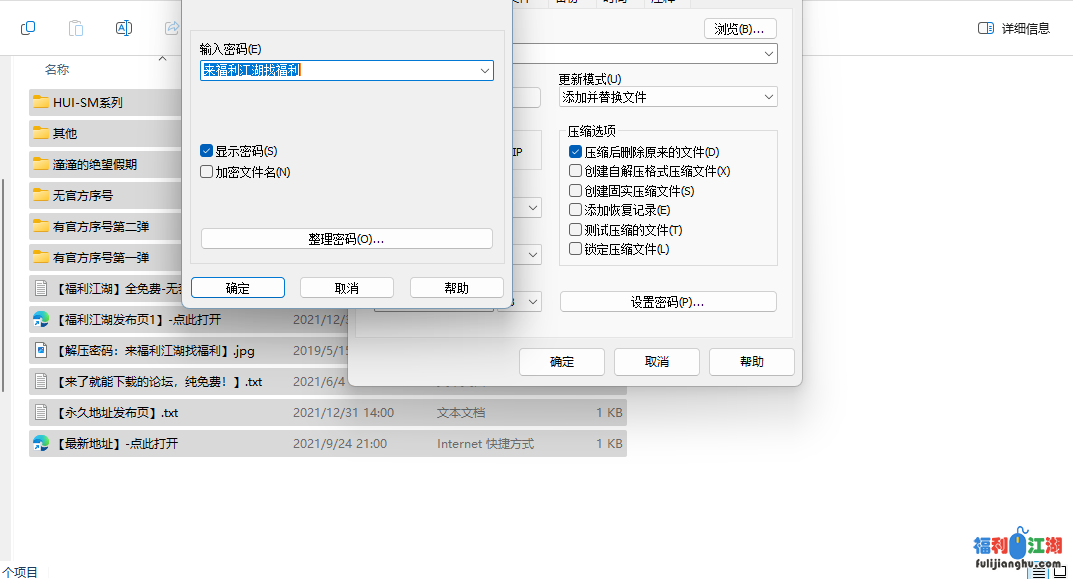
Task: Click the Rename icon in Explorer toolbar
Action: (123, 28)
